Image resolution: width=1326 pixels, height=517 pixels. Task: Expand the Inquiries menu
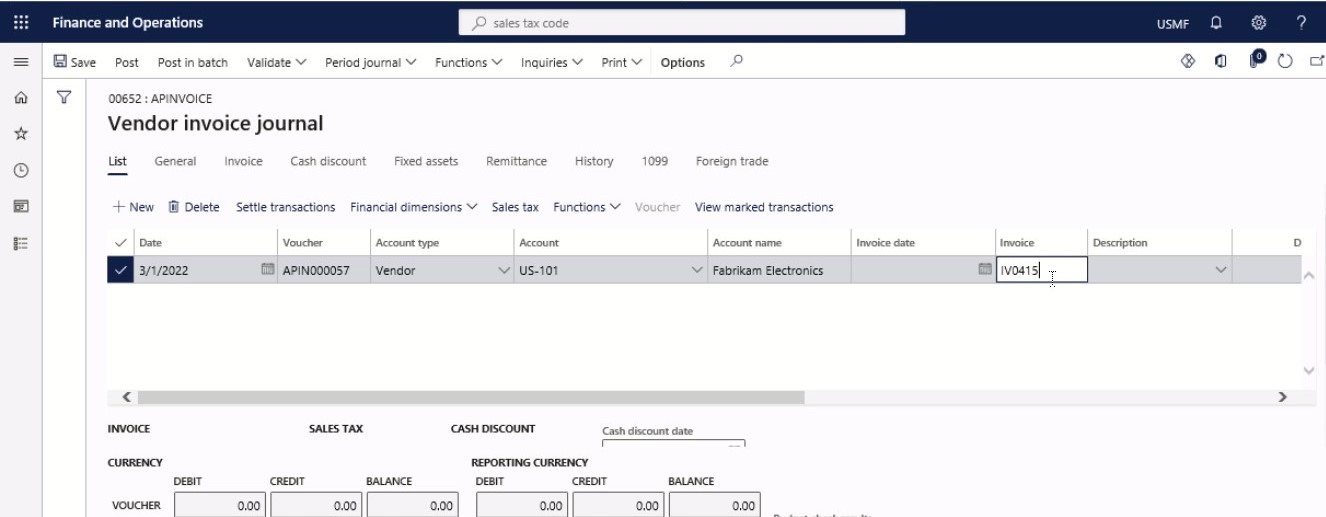[x=552, y=62]
